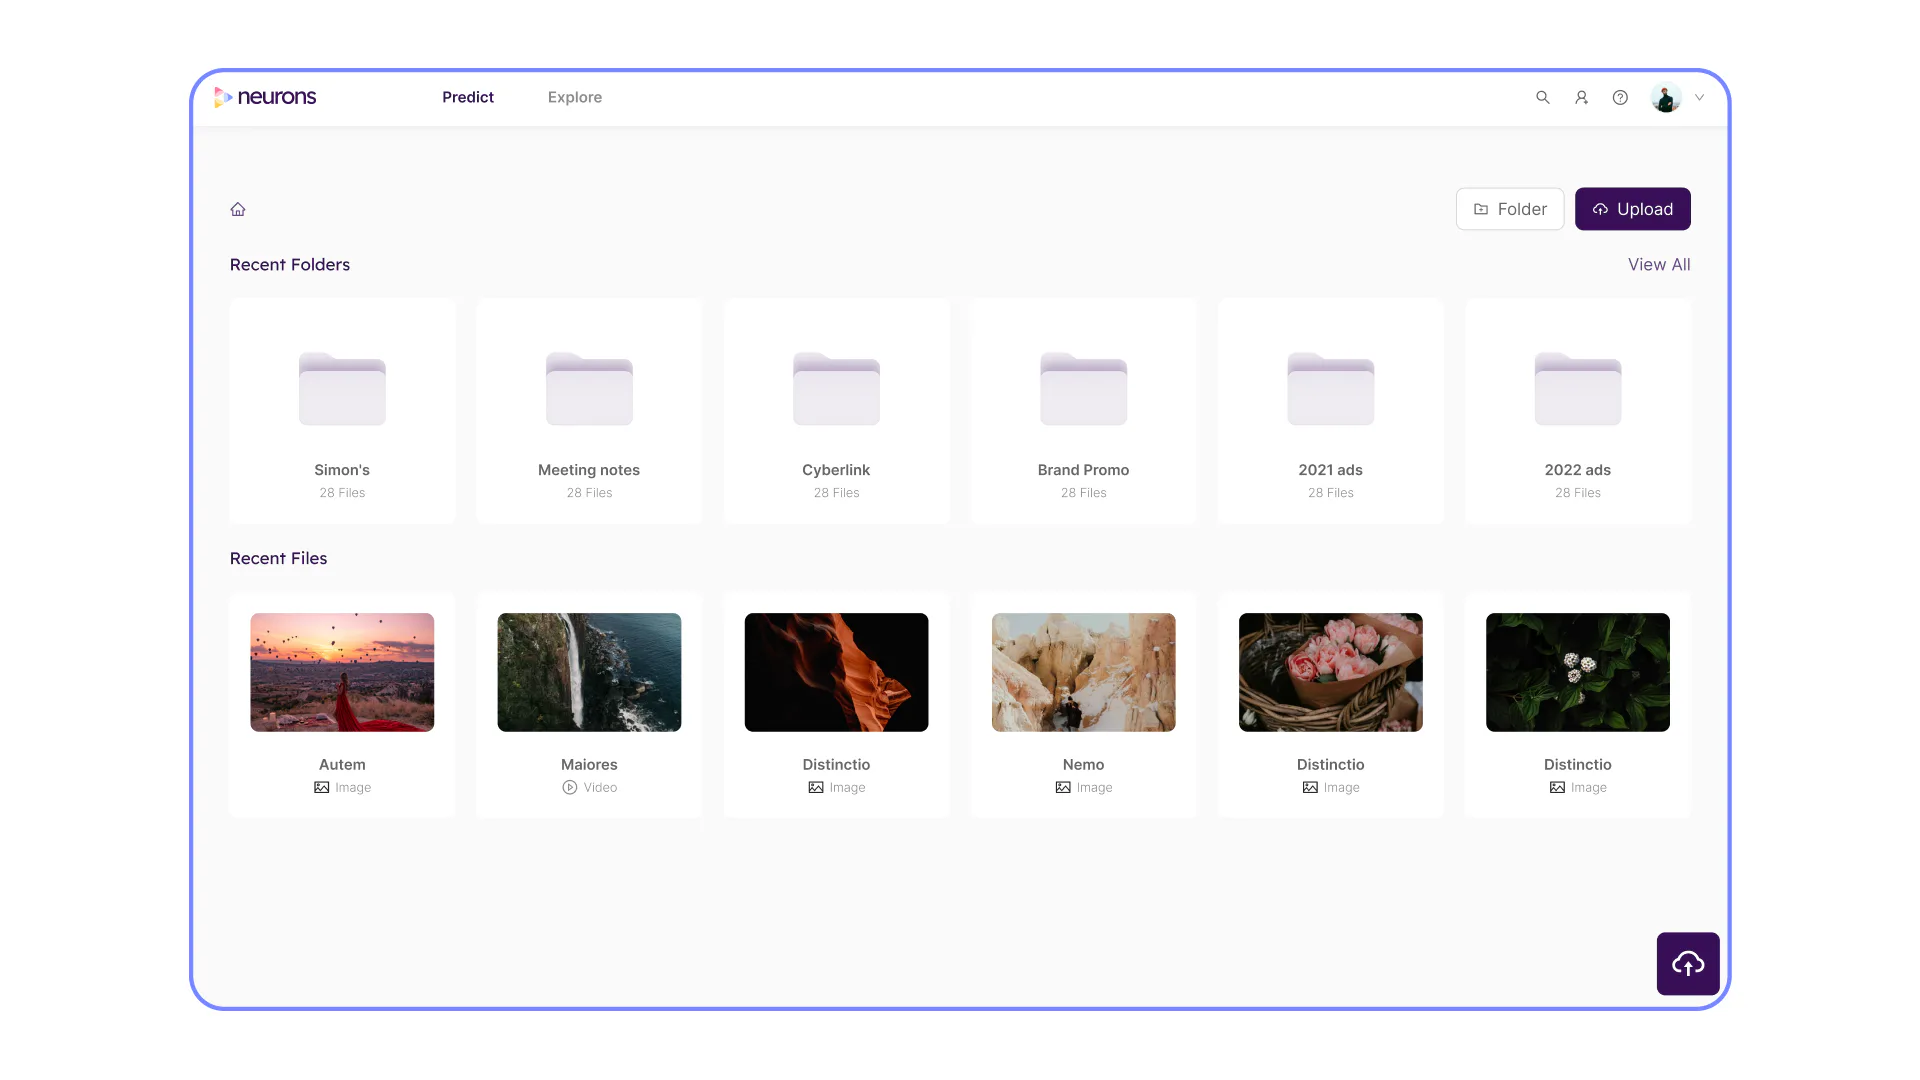This screenshot has height=1080, width=1920.
Task: Click the 2021 ads folder name
Action: point(1330,470)
